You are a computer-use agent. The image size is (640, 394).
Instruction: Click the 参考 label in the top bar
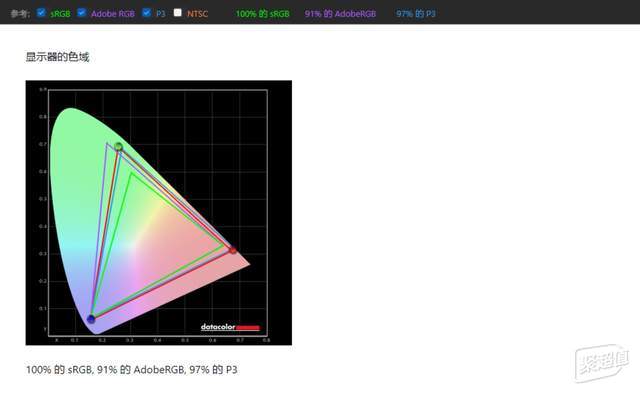click(20, 14)
